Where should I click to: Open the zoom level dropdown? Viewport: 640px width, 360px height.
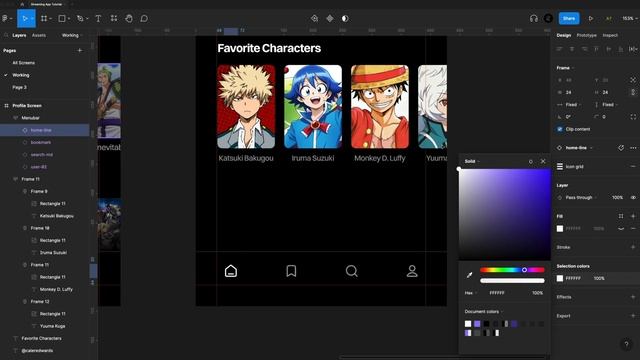coord(630,18)
